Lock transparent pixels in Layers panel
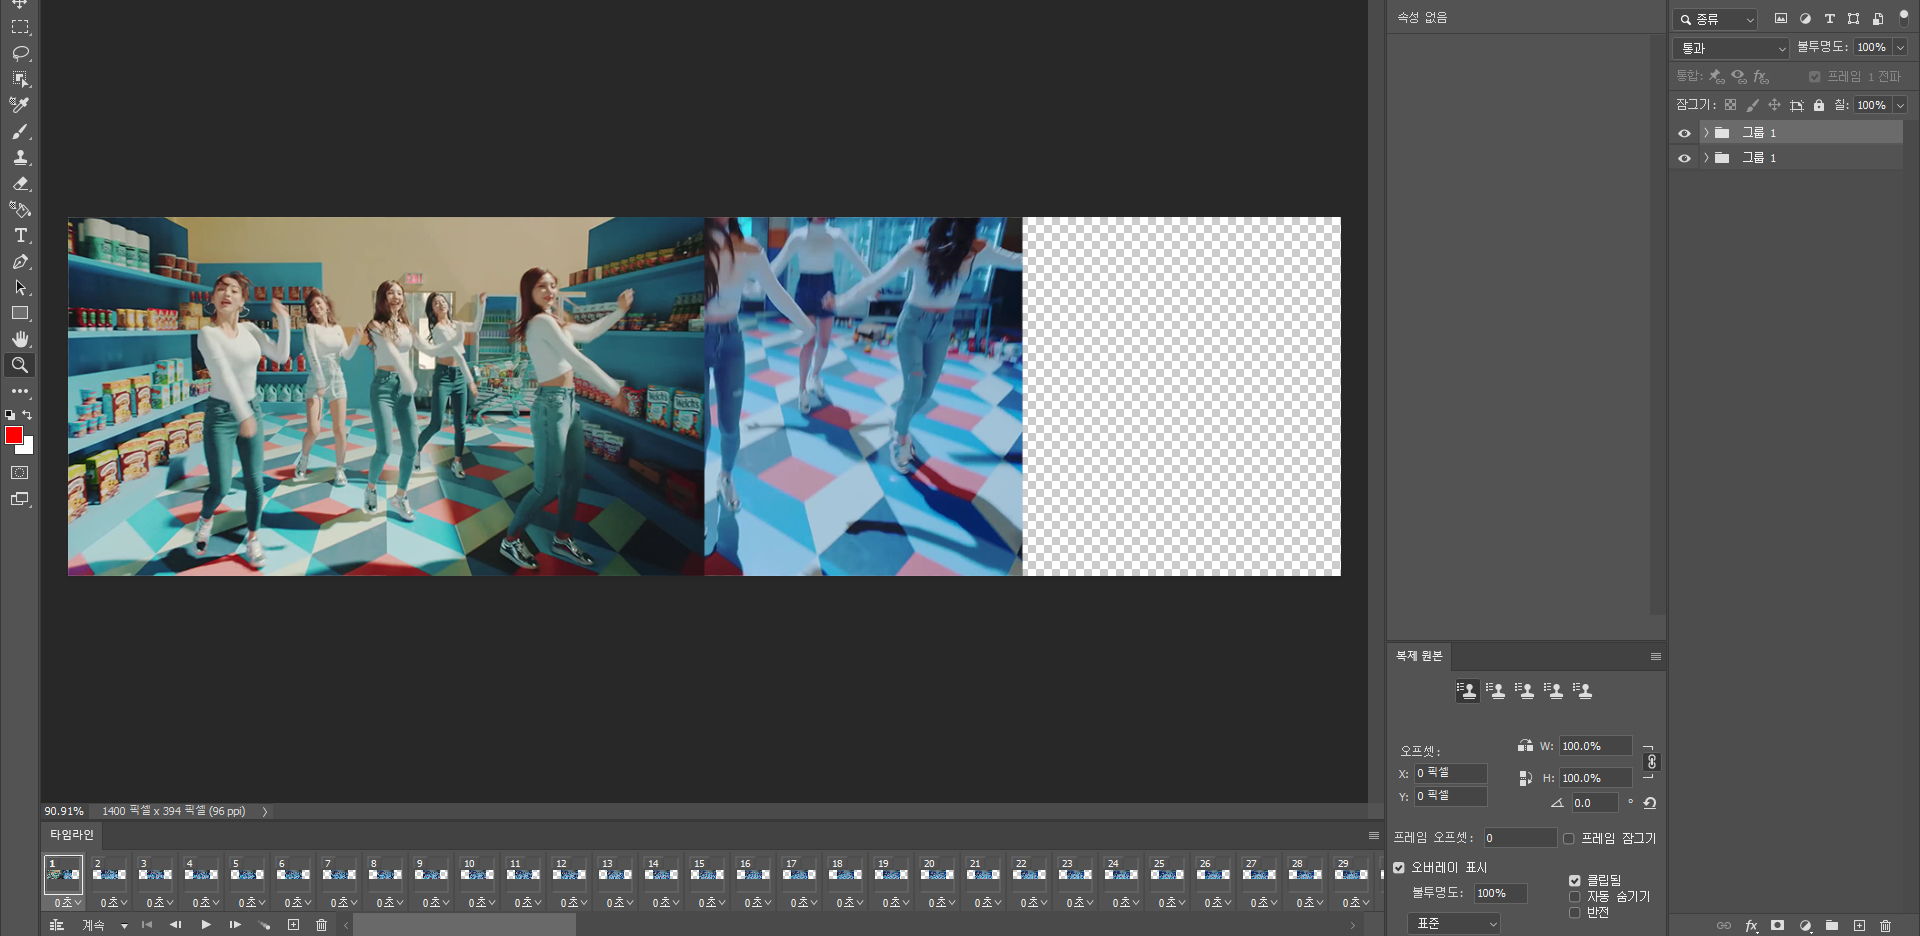The width and height of the screenshot is (1920, 936). (x=1730, y=105)
